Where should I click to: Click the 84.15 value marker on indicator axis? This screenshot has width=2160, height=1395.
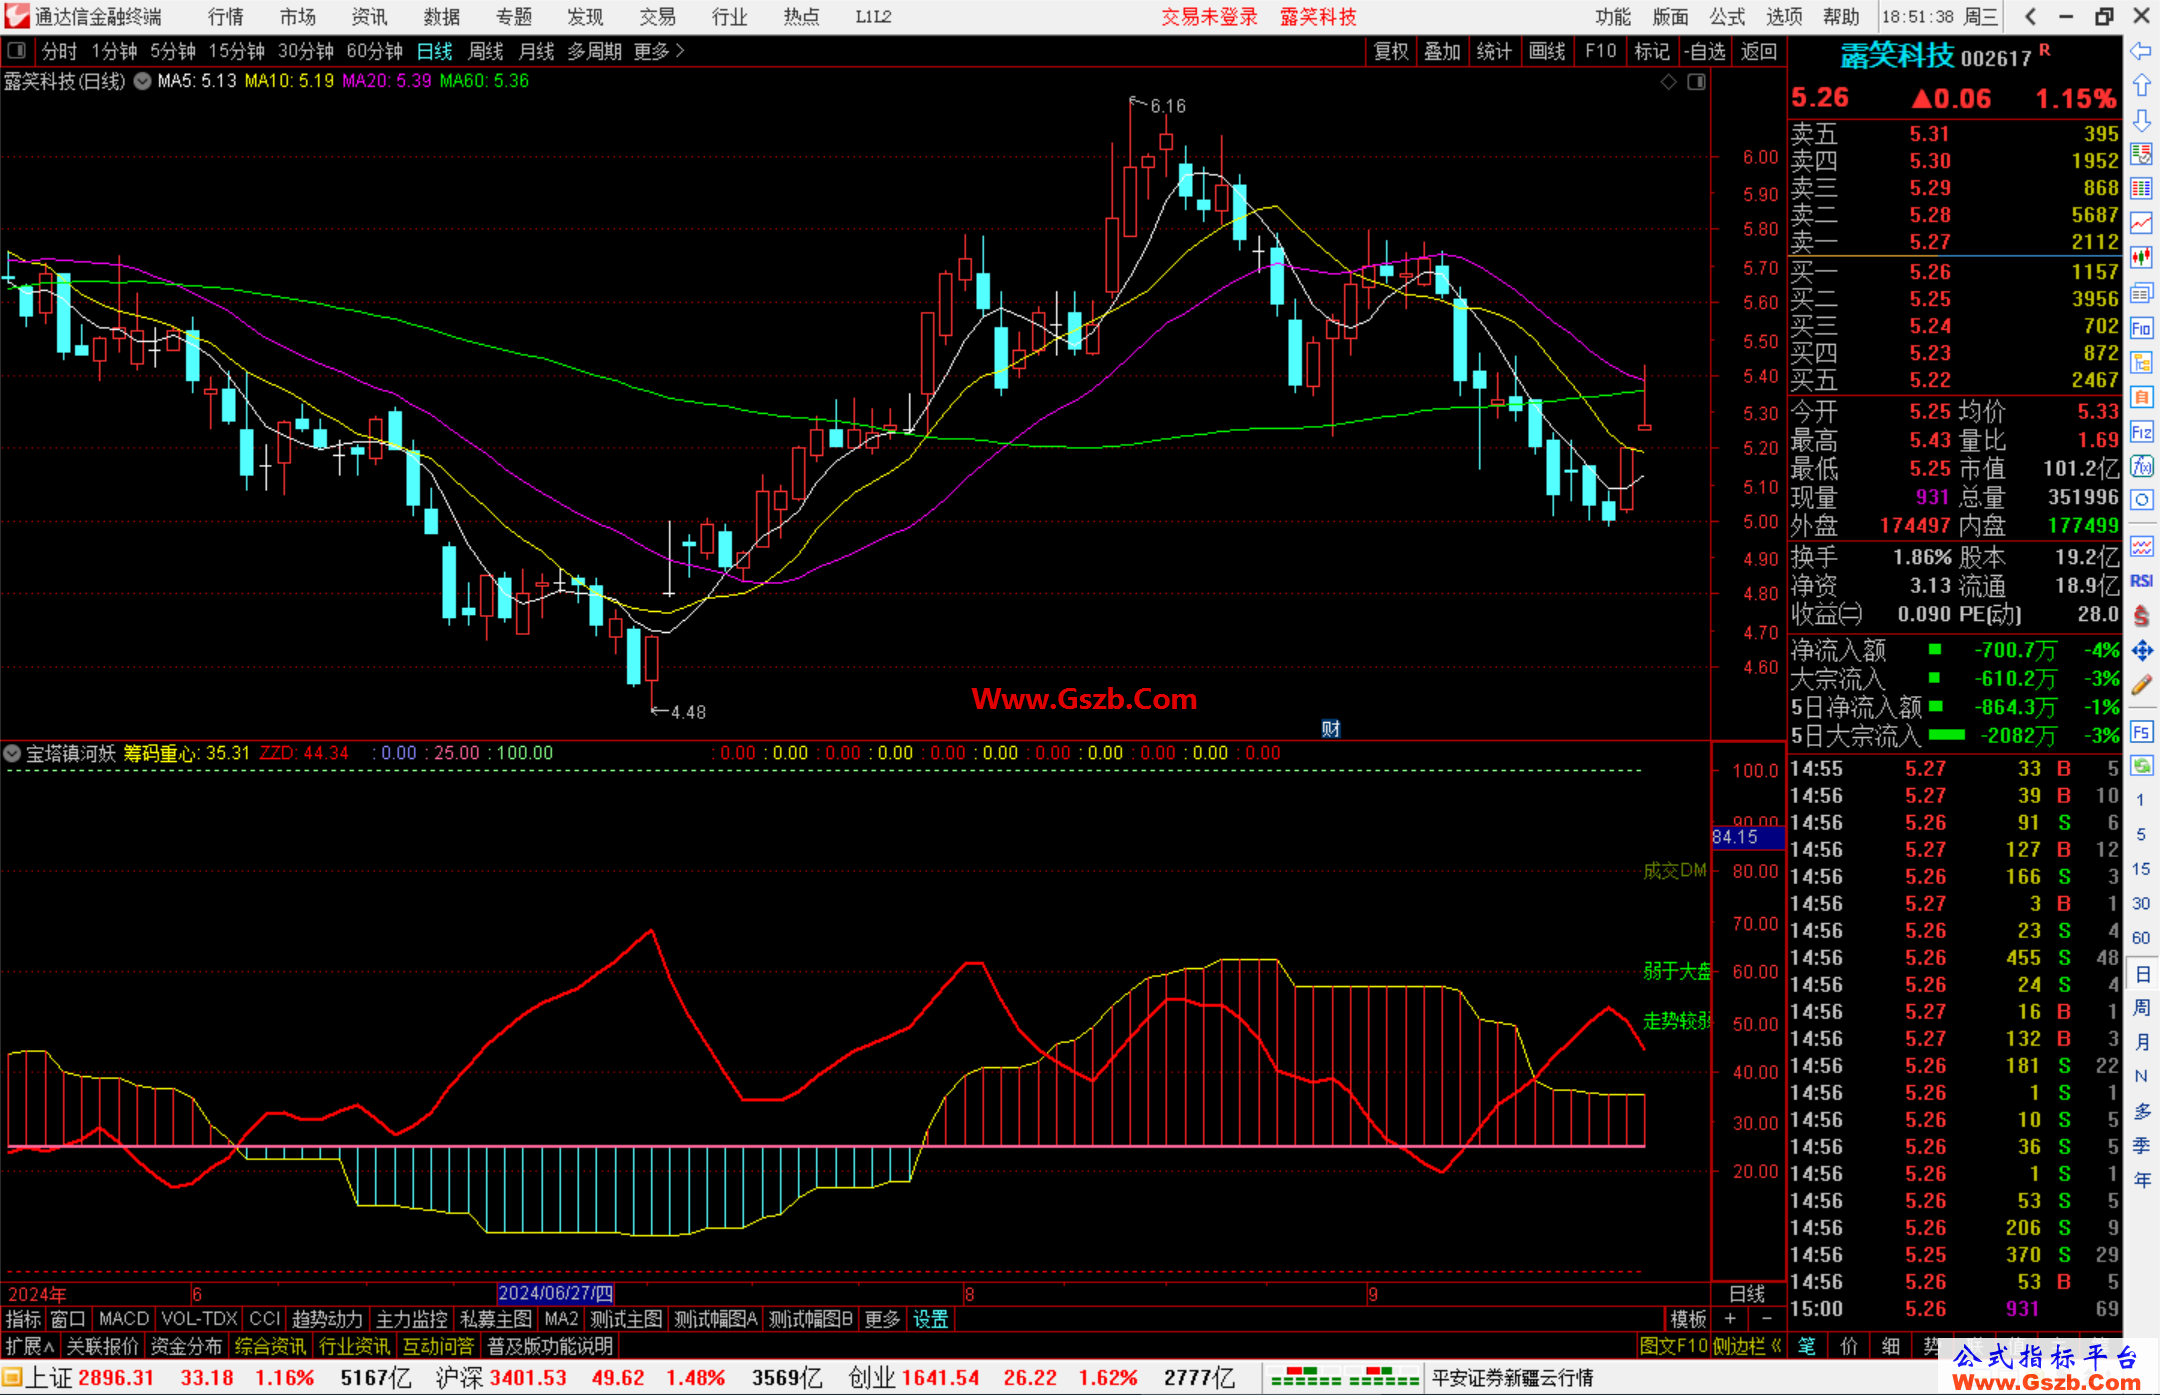tap(1747, 837)
